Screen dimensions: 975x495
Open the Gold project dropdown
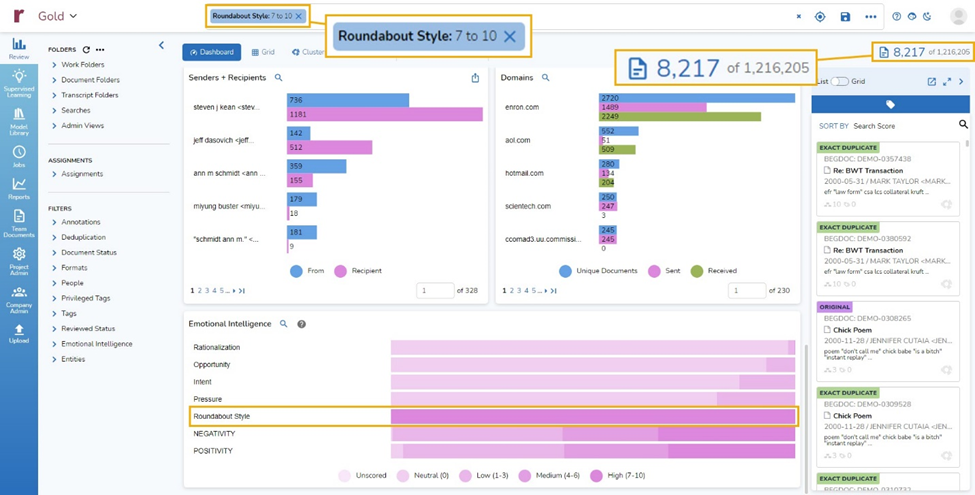pos(57,16)
